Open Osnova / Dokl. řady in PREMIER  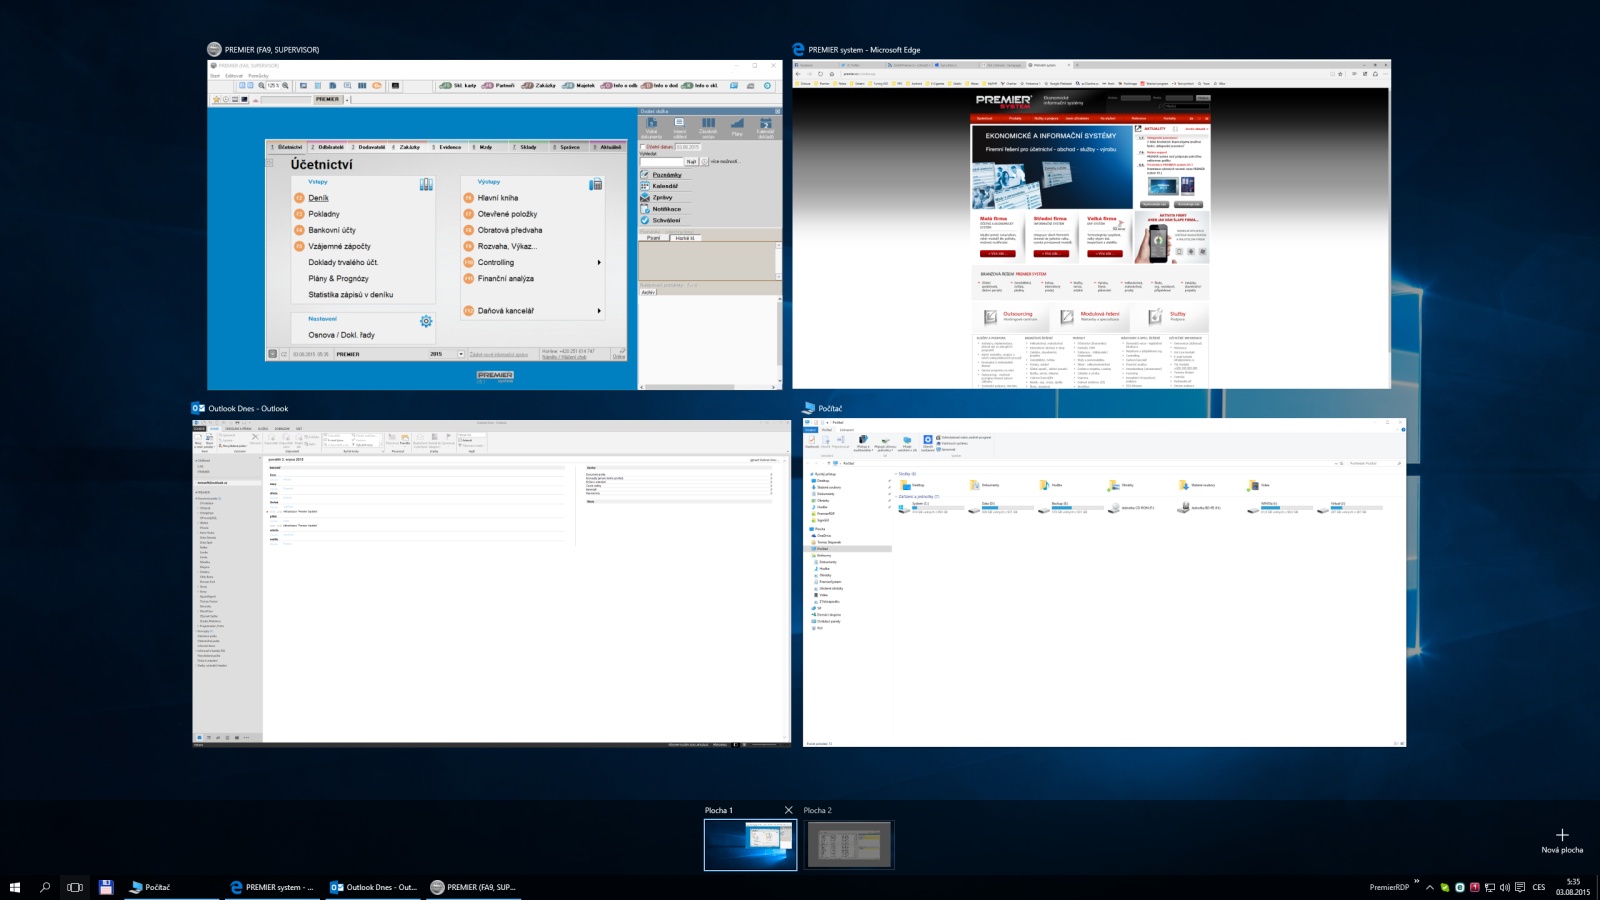[341, 335]
